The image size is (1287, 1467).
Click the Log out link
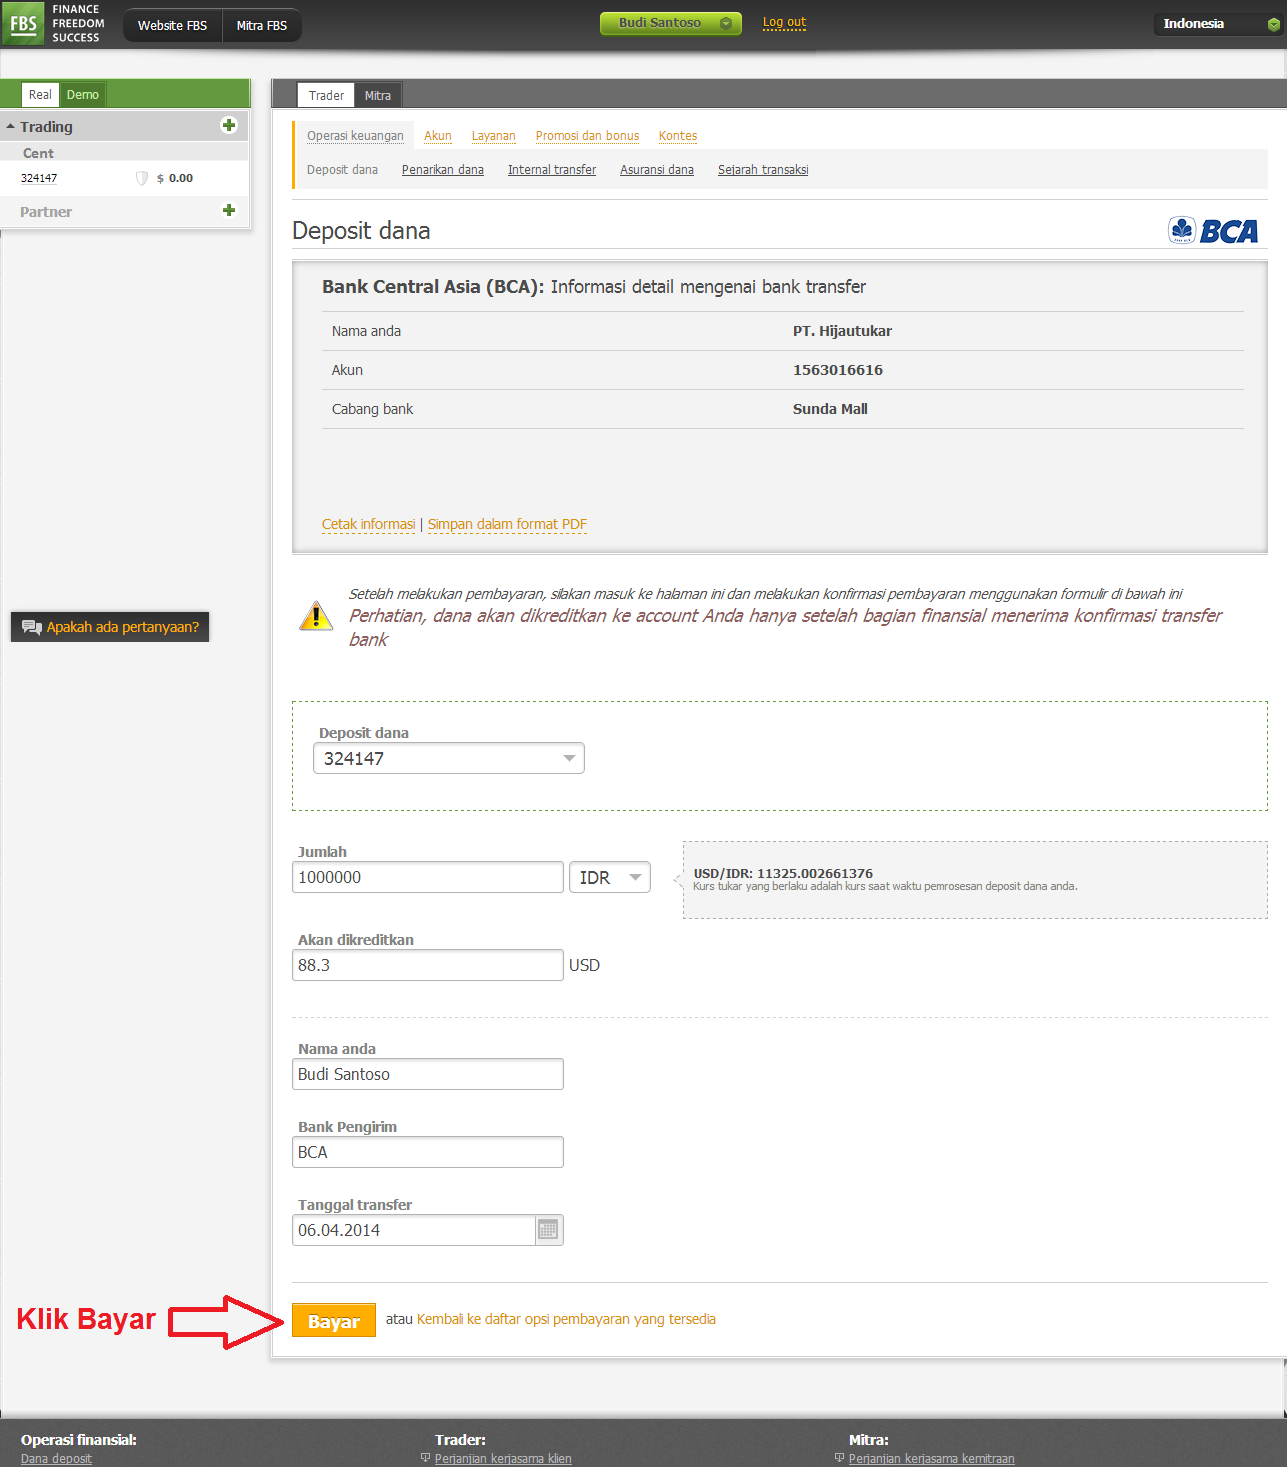coord(784,22)
